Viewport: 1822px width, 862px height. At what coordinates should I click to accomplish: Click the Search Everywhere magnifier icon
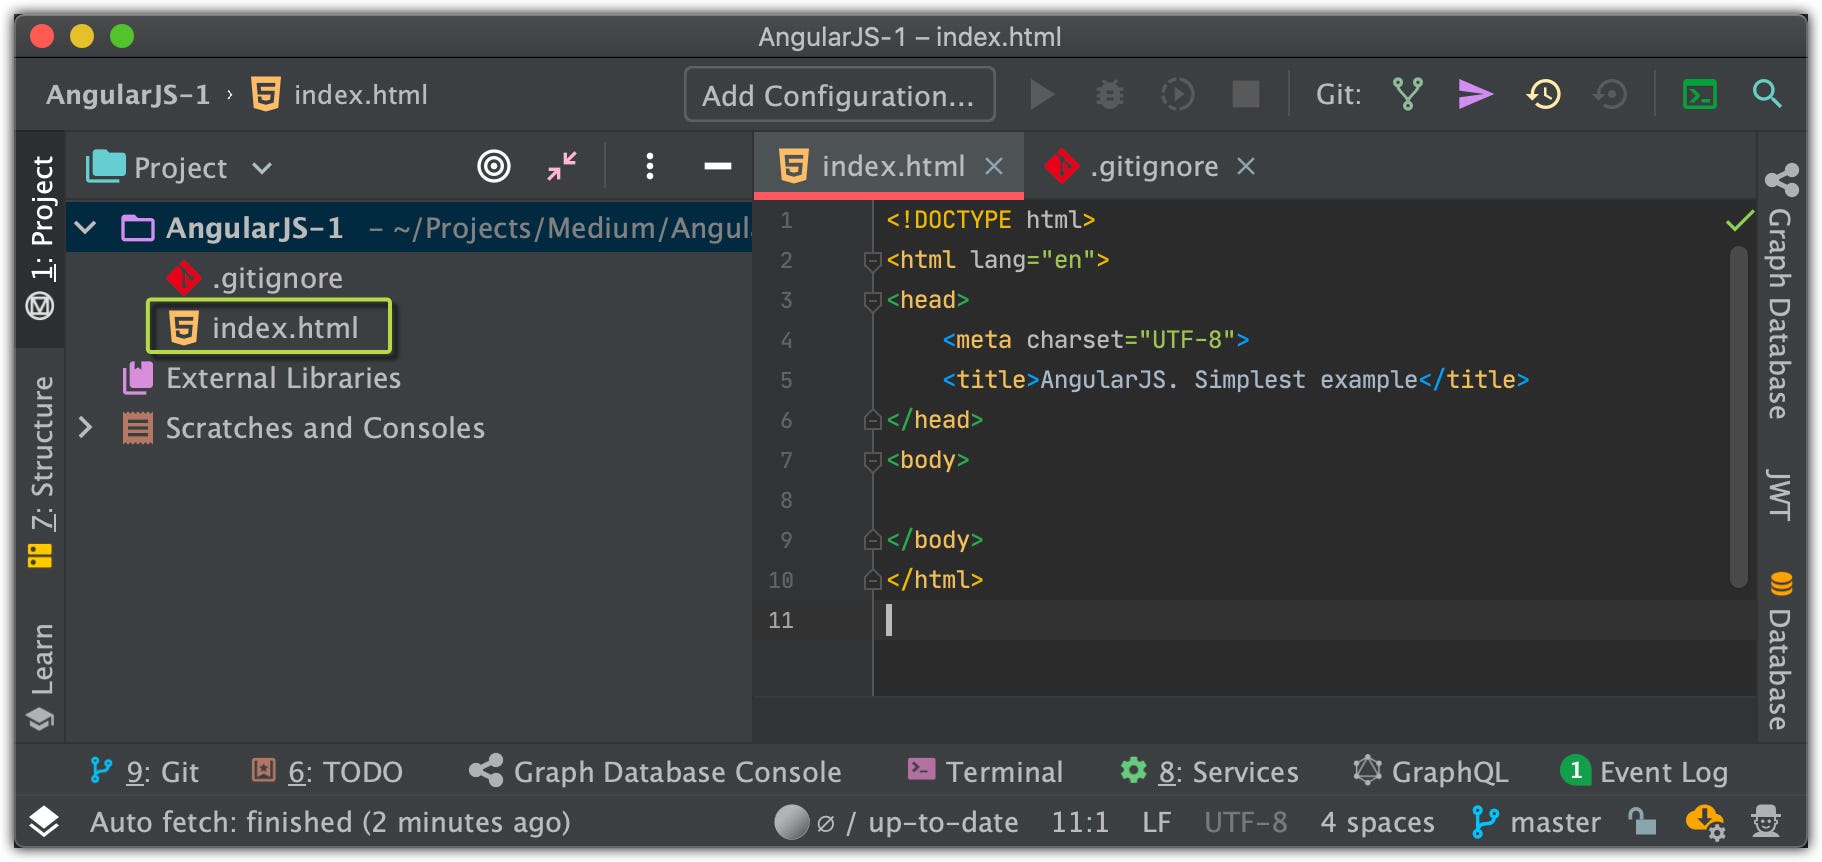point(1767,94)
